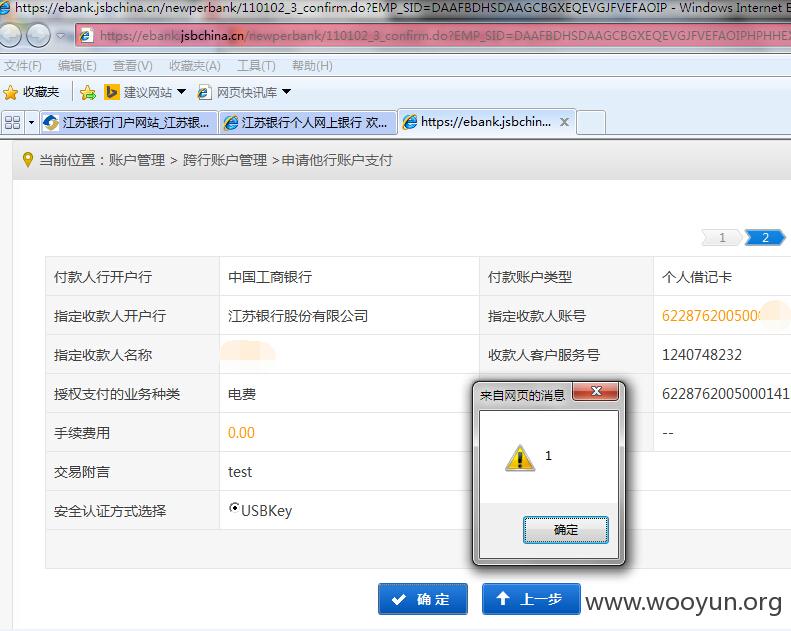Click the 指定收款人名称 label
The width and height of the screenshot is (791, 631).
[103, 355]
